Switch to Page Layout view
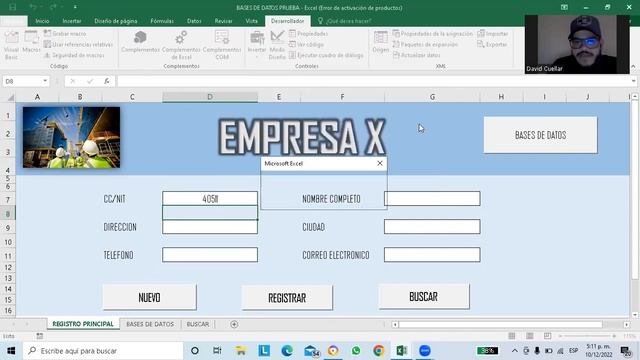The height and width of the screenshot is (360, 640). (529, 336)
